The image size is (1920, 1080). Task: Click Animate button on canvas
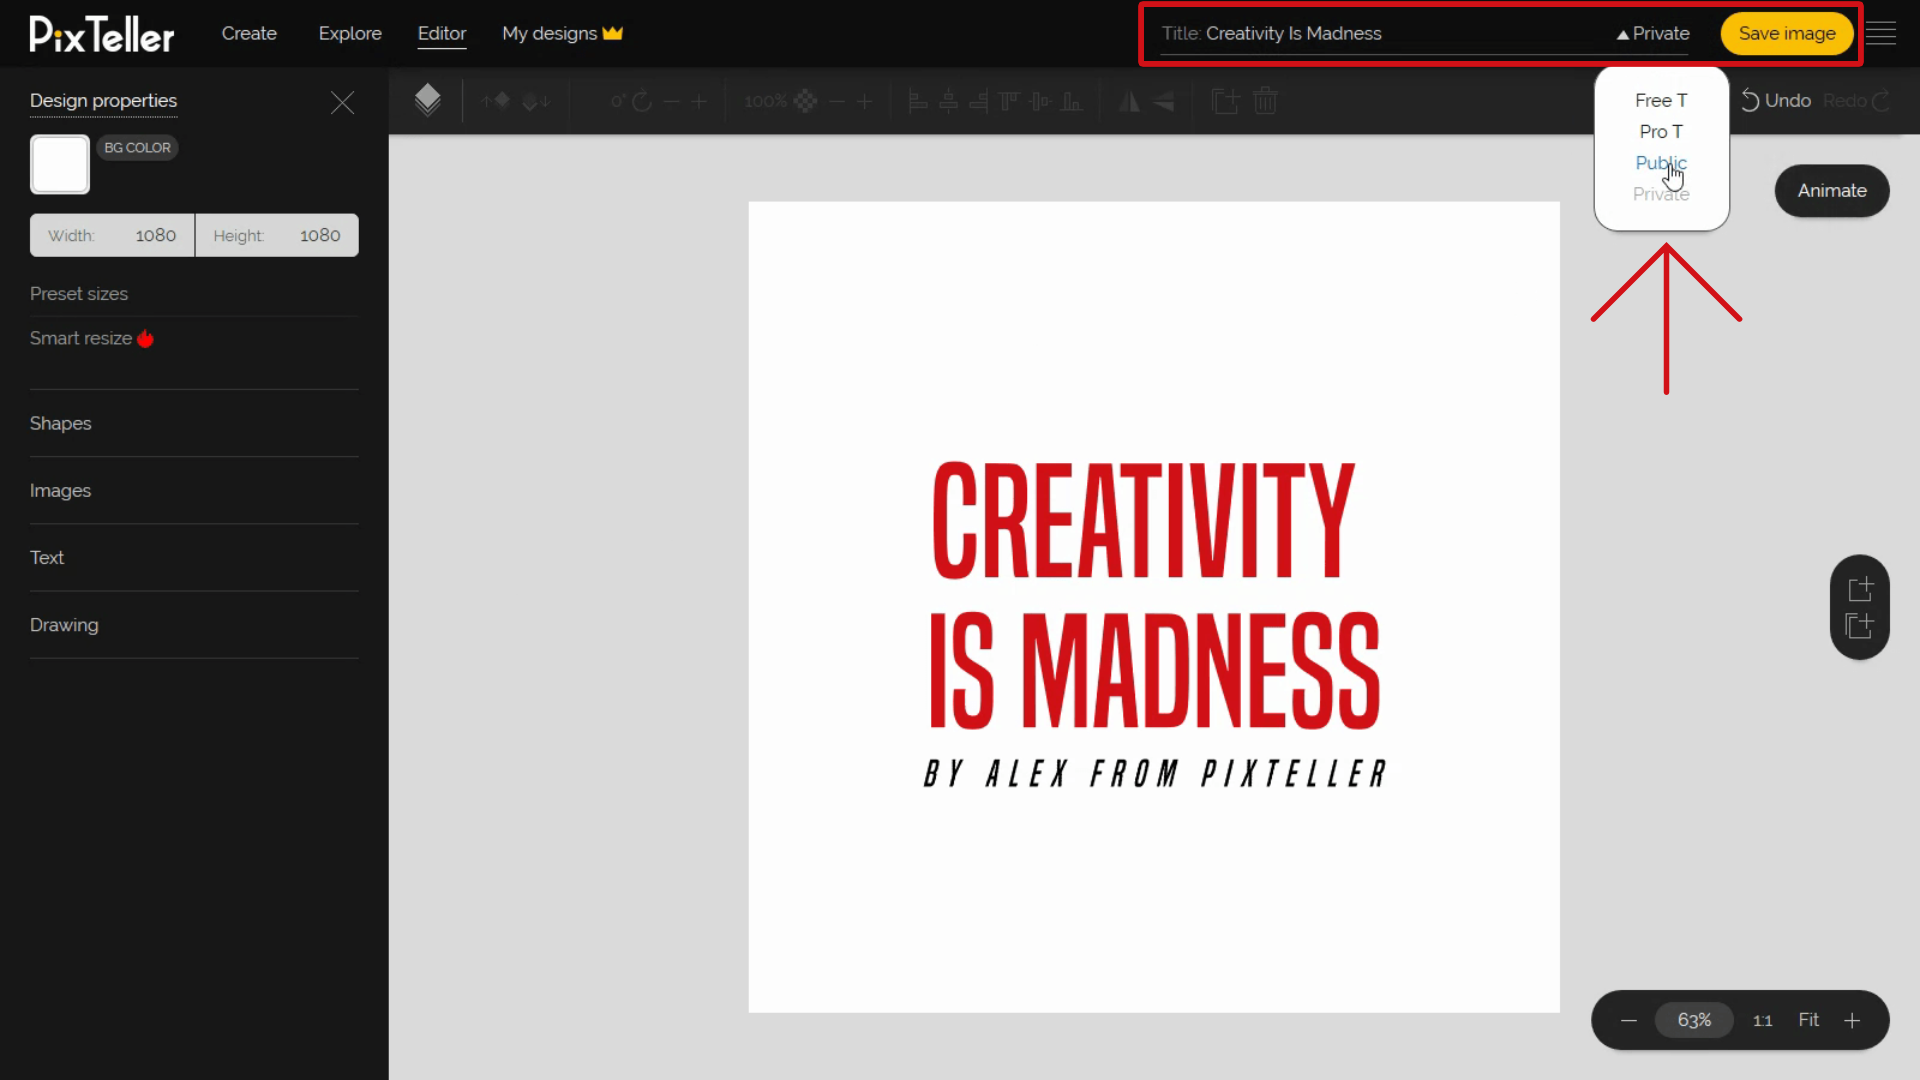(1832, 190)
